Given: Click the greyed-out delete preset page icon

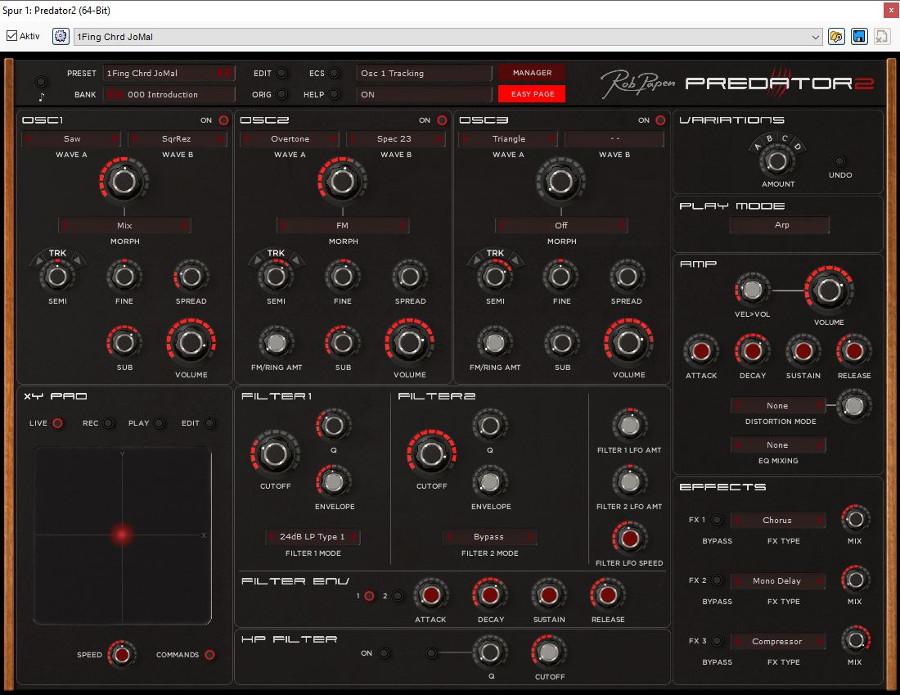Looking at the screenshot, I should 881,37.
